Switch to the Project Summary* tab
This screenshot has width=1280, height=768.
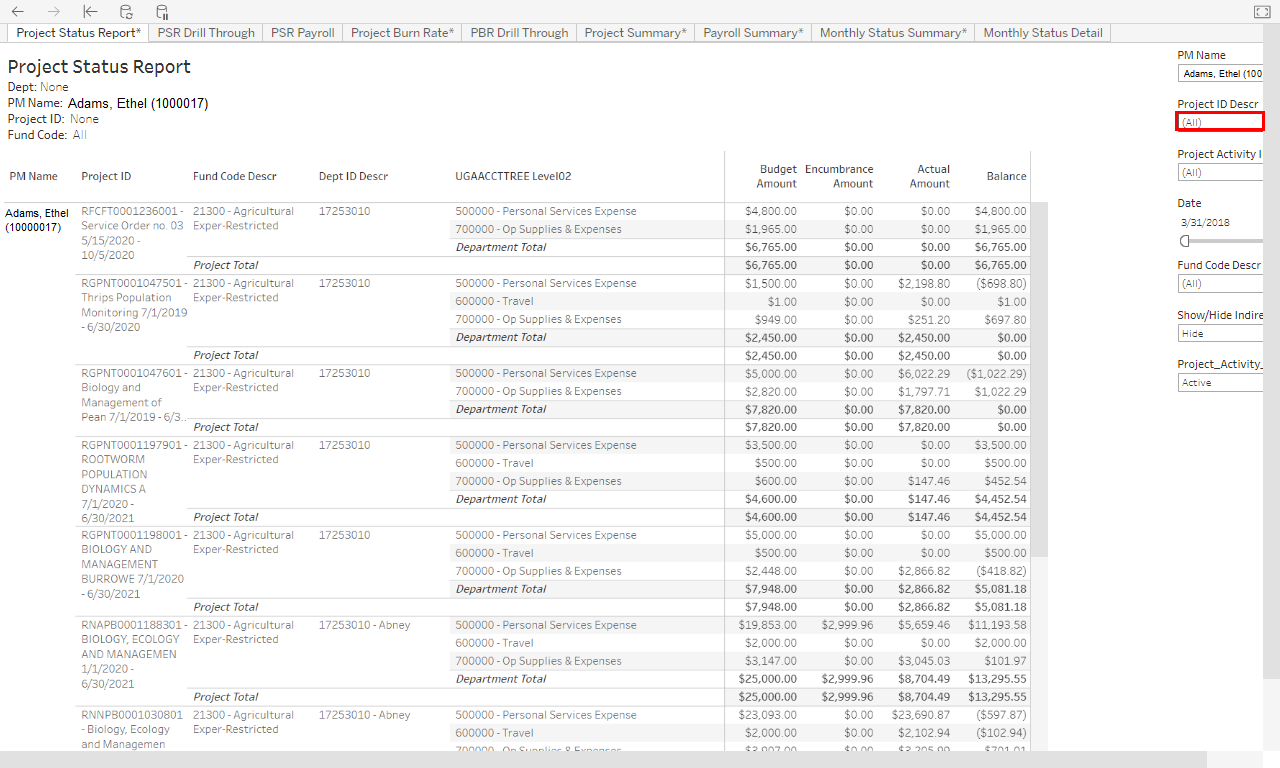pyautogui.click(x=635, y=33)
